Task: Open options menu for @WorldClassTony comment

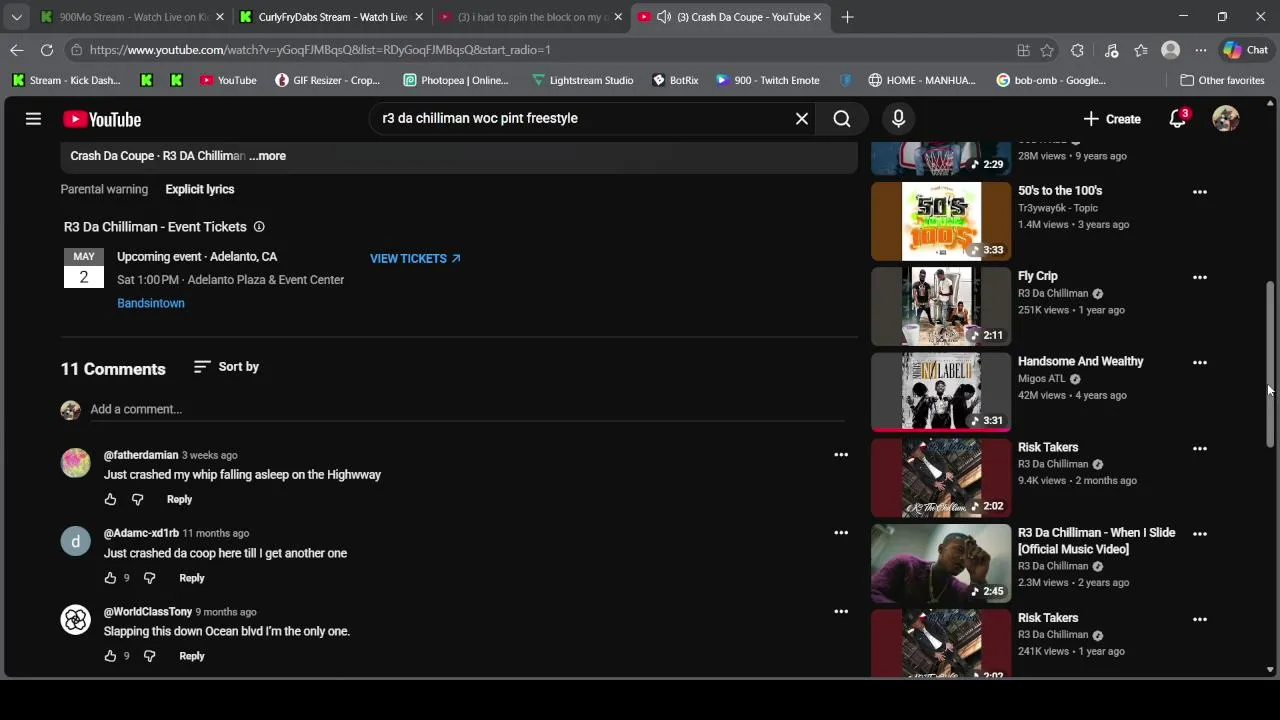Action: (x=841, y=611)
